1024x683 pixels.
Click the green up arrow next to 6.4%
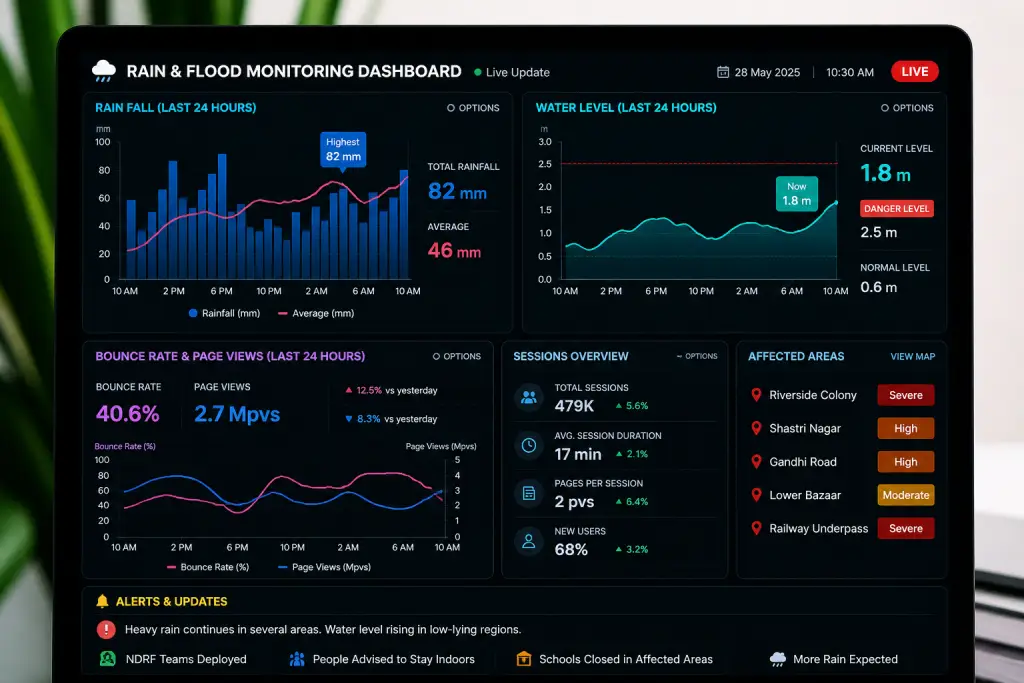(x=618, y=501)
